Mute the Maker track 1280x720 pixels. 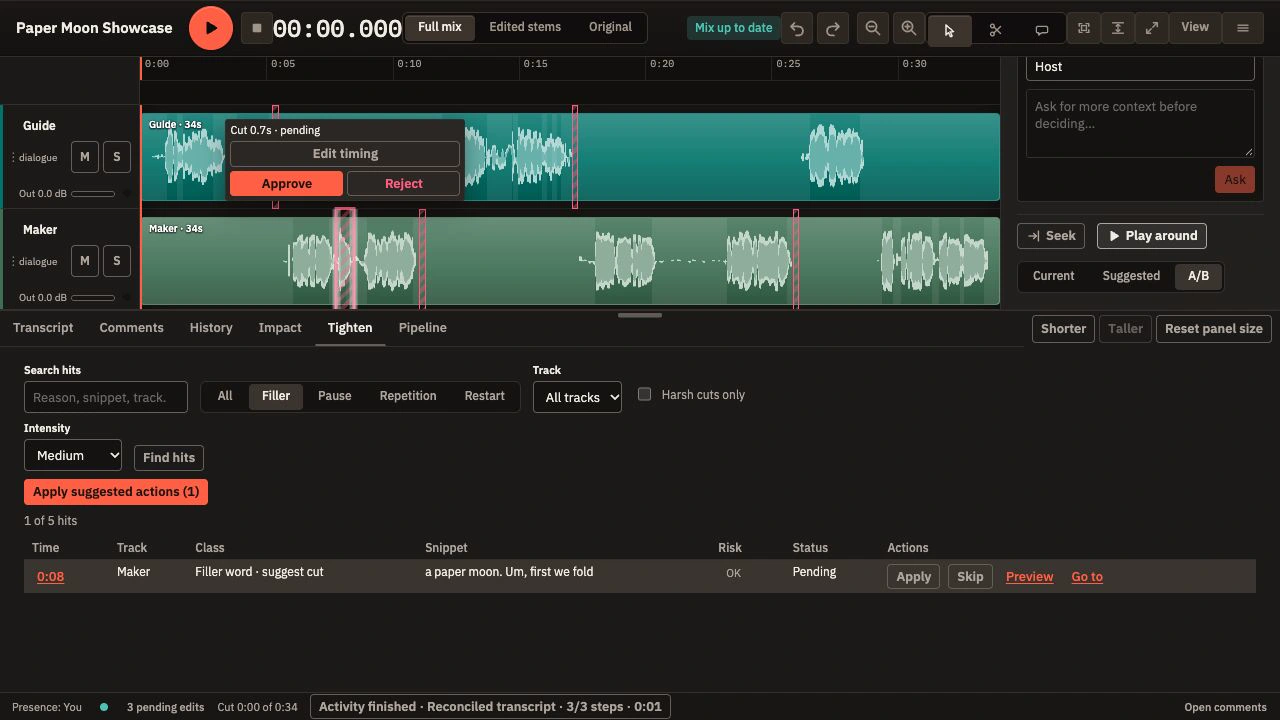[85, 261]
